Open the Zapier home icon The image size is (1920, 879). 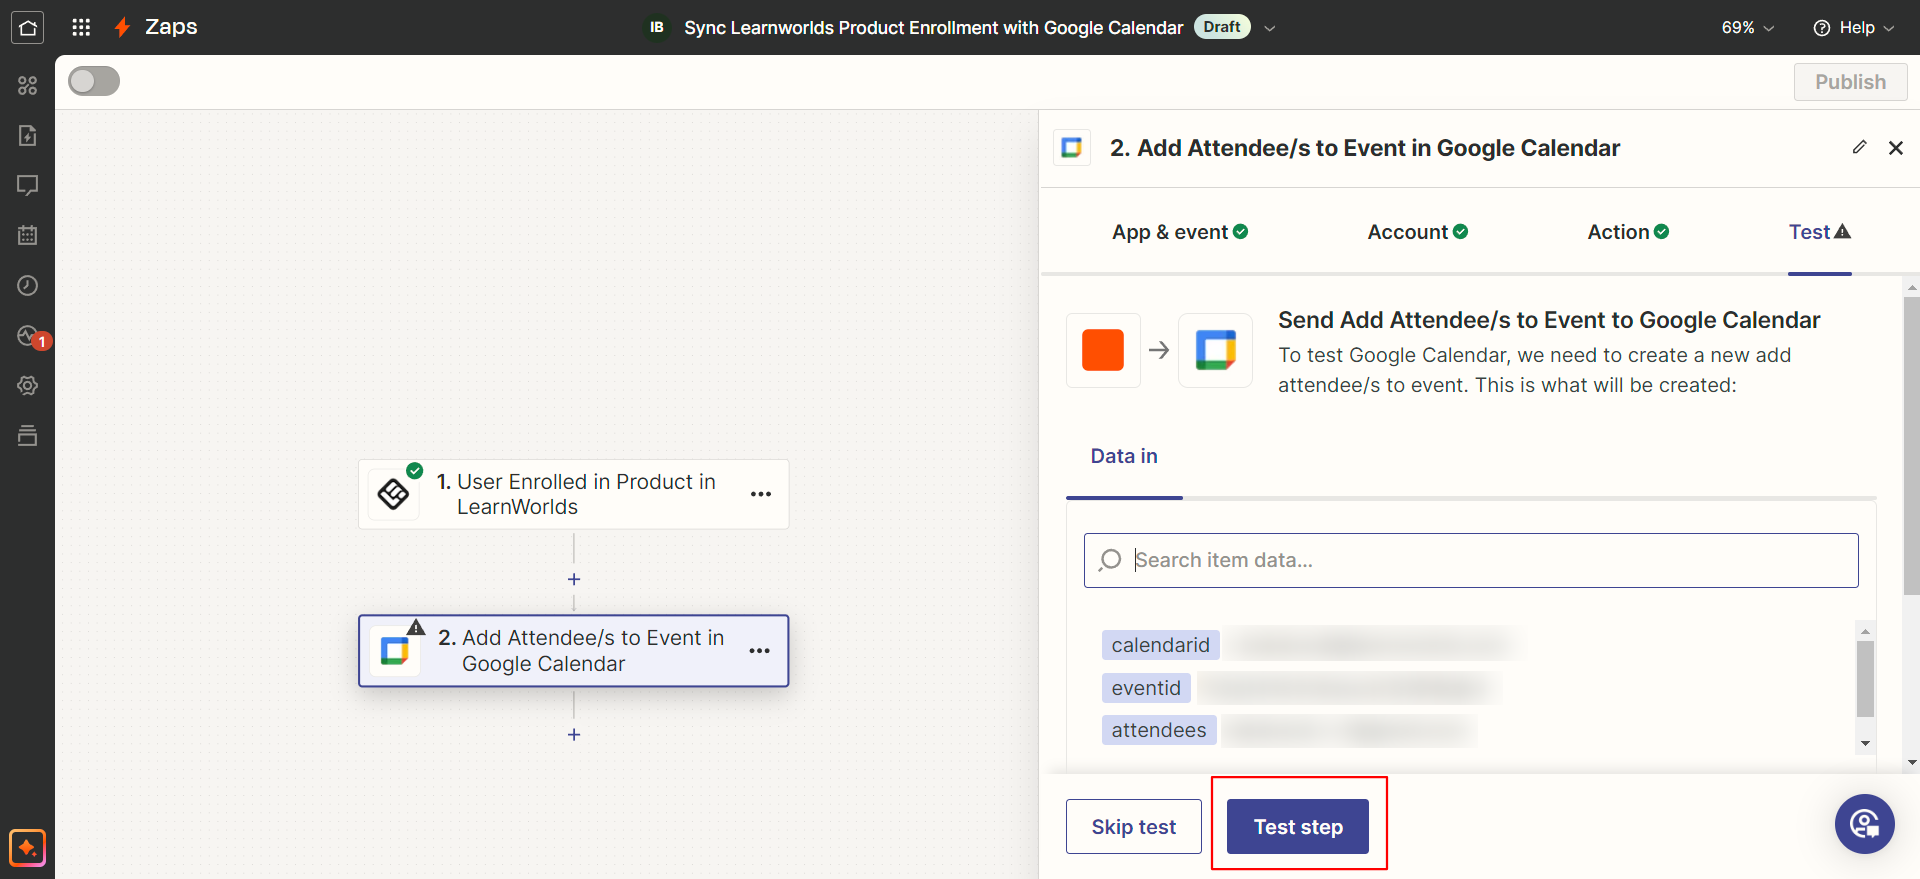pyautogui.click(x=27, y=27)
